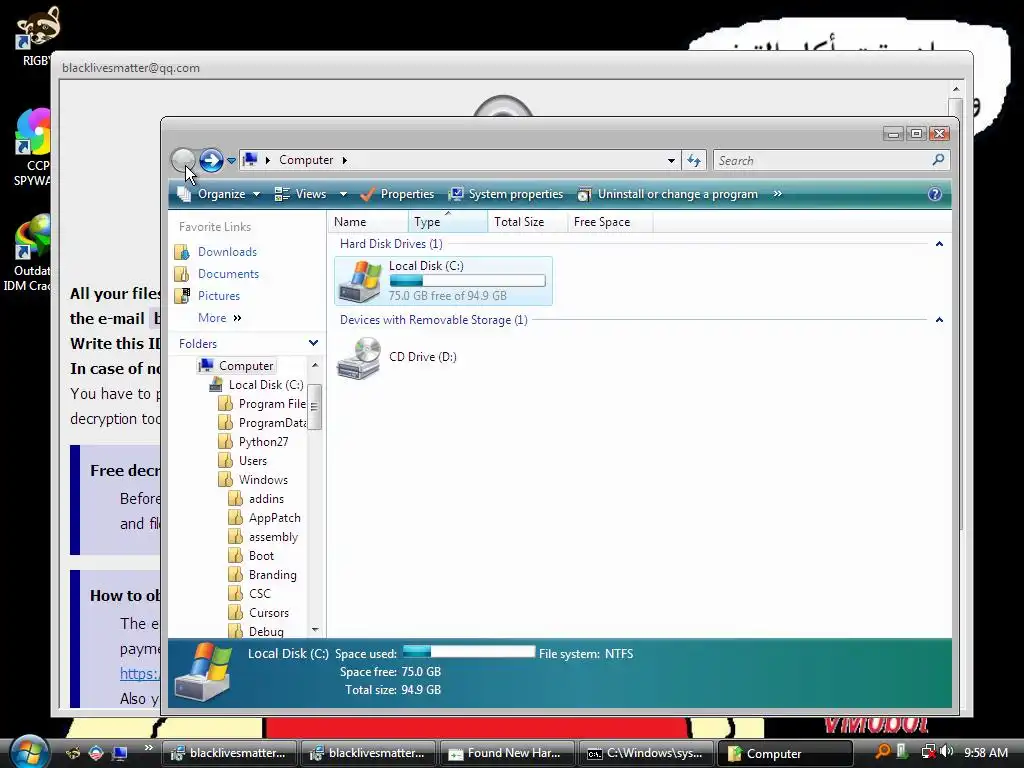This screenshot has height=768, width=1024.
Task: Click Properties in the toolbar
Action: pyautogui.click(x=398, y=194)
